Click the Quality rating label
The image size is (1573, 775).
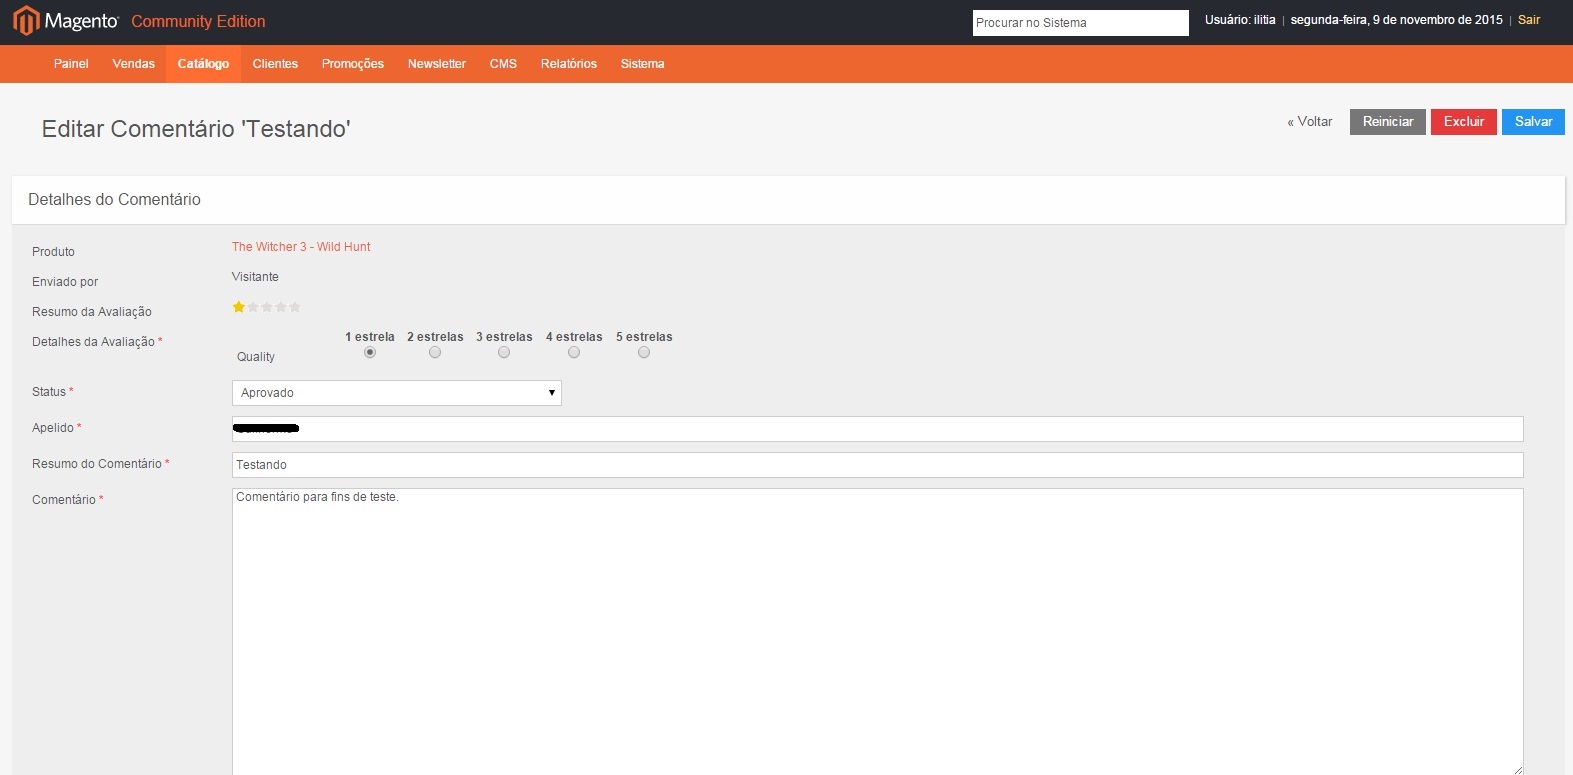[256, 357]
